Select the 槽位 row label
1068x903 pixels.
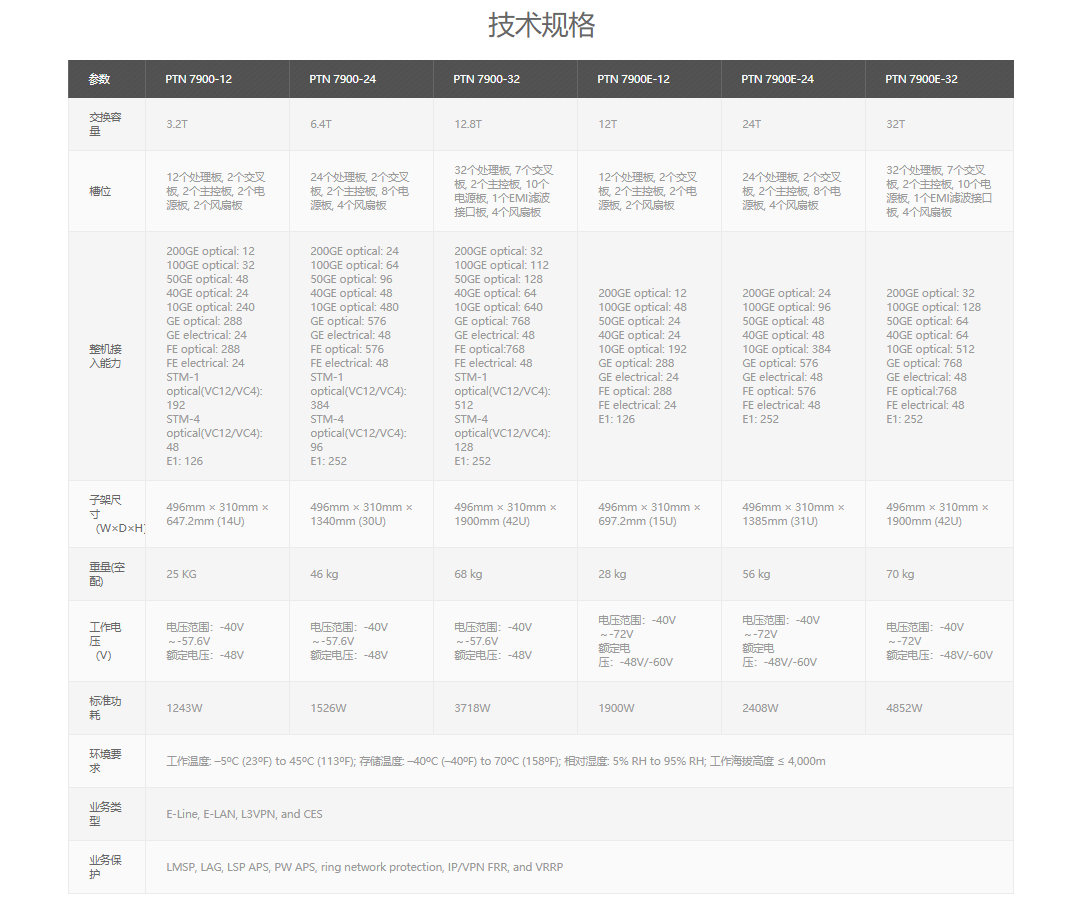tap(100, 191)
